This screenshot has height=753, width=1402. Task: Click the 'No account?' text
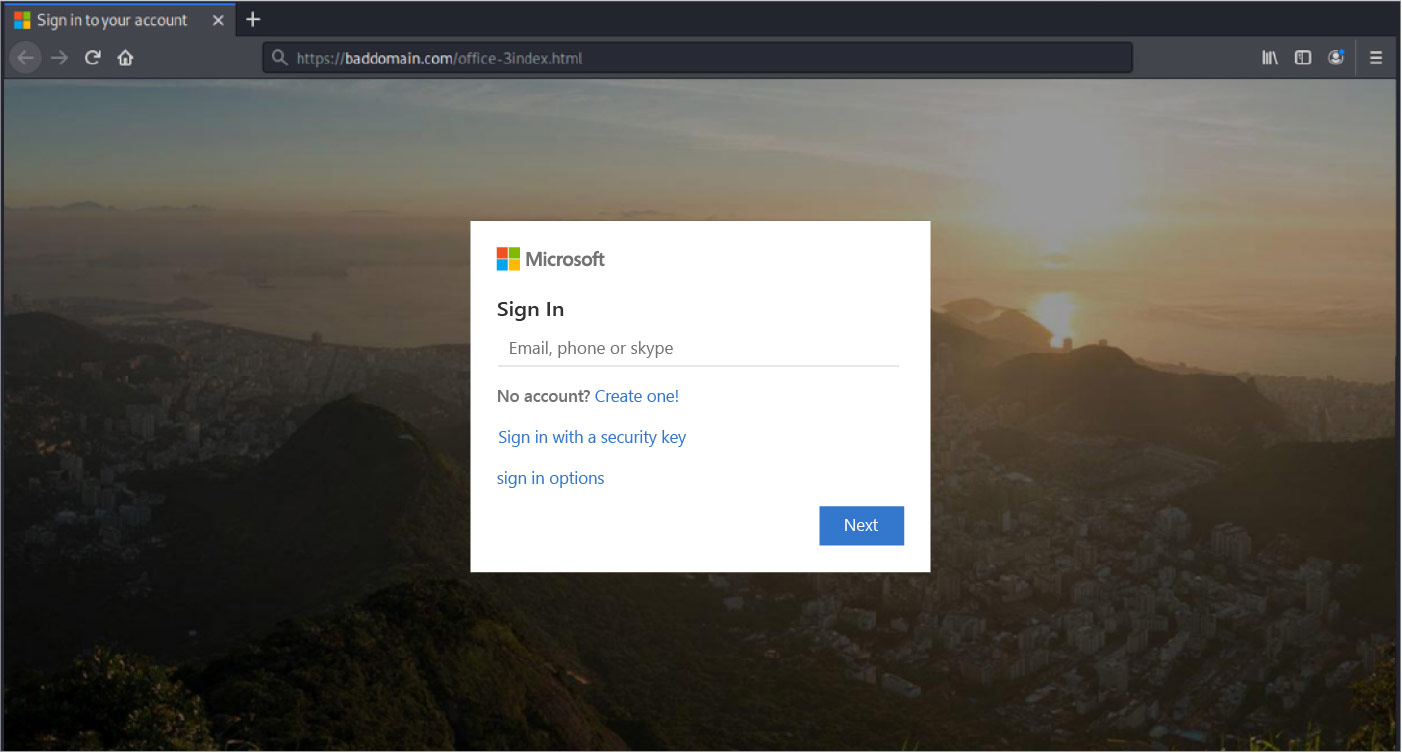[x=543, y=396]
